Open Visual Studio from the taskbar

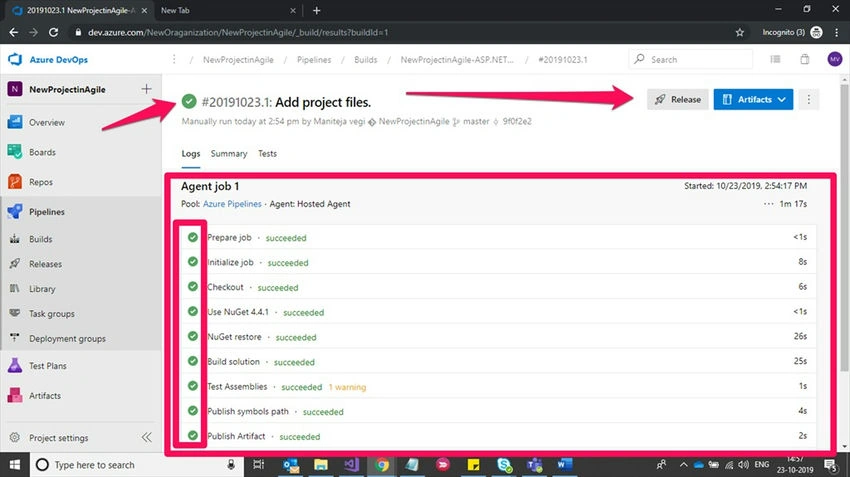click(x=351, y=465)
